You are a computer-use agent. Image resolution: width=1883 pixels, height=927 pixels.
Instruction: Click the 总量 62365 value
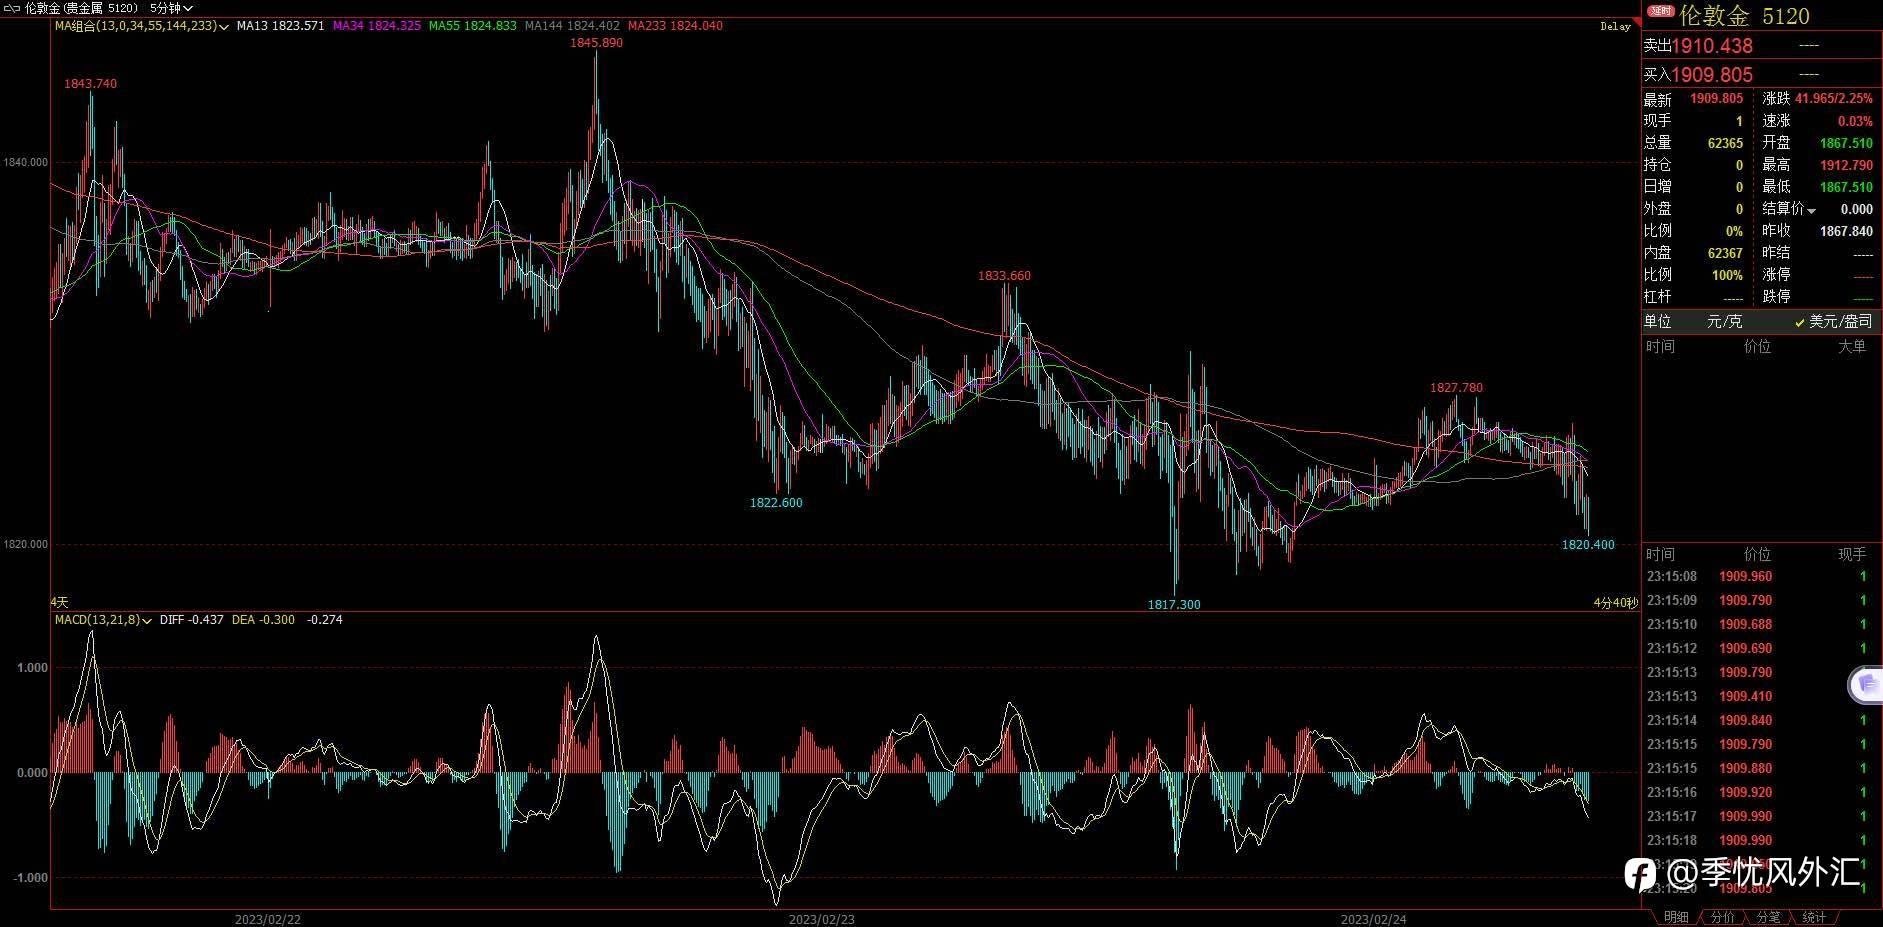[x=1725, y=143]
